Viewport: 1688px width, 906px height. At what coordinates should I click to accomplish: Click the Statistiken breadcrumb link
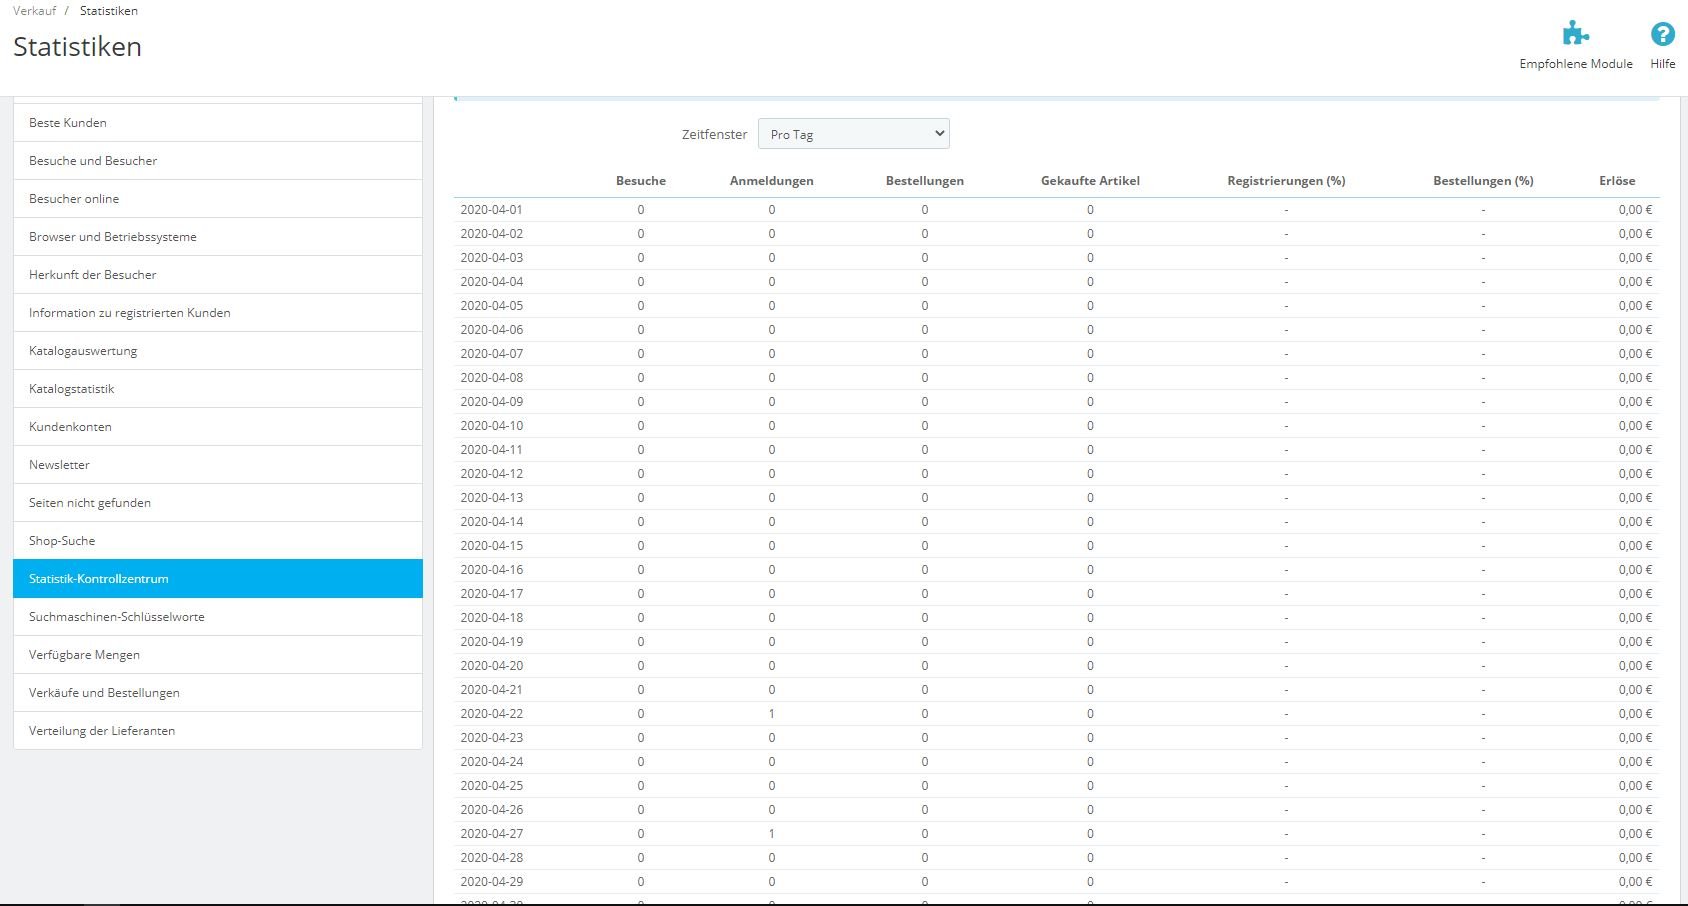pyautogui.click(x=109, y=11)
